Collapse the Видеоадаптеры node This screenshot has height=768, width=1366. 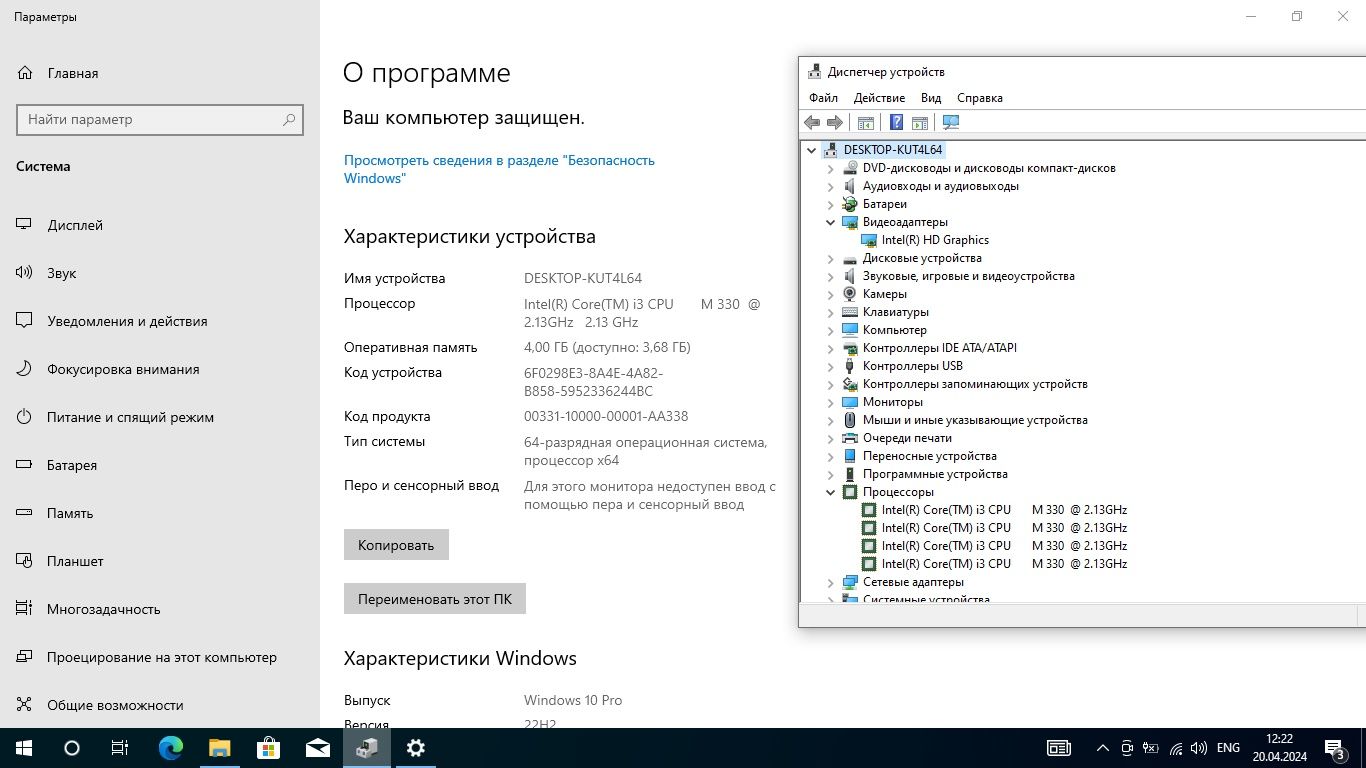coord(830,222)
